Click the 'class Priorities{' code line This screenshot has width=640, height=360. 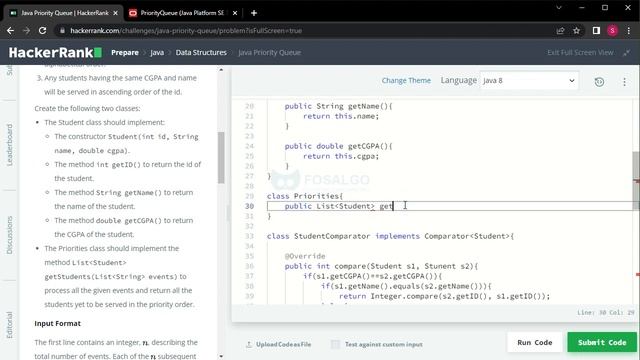305,196
